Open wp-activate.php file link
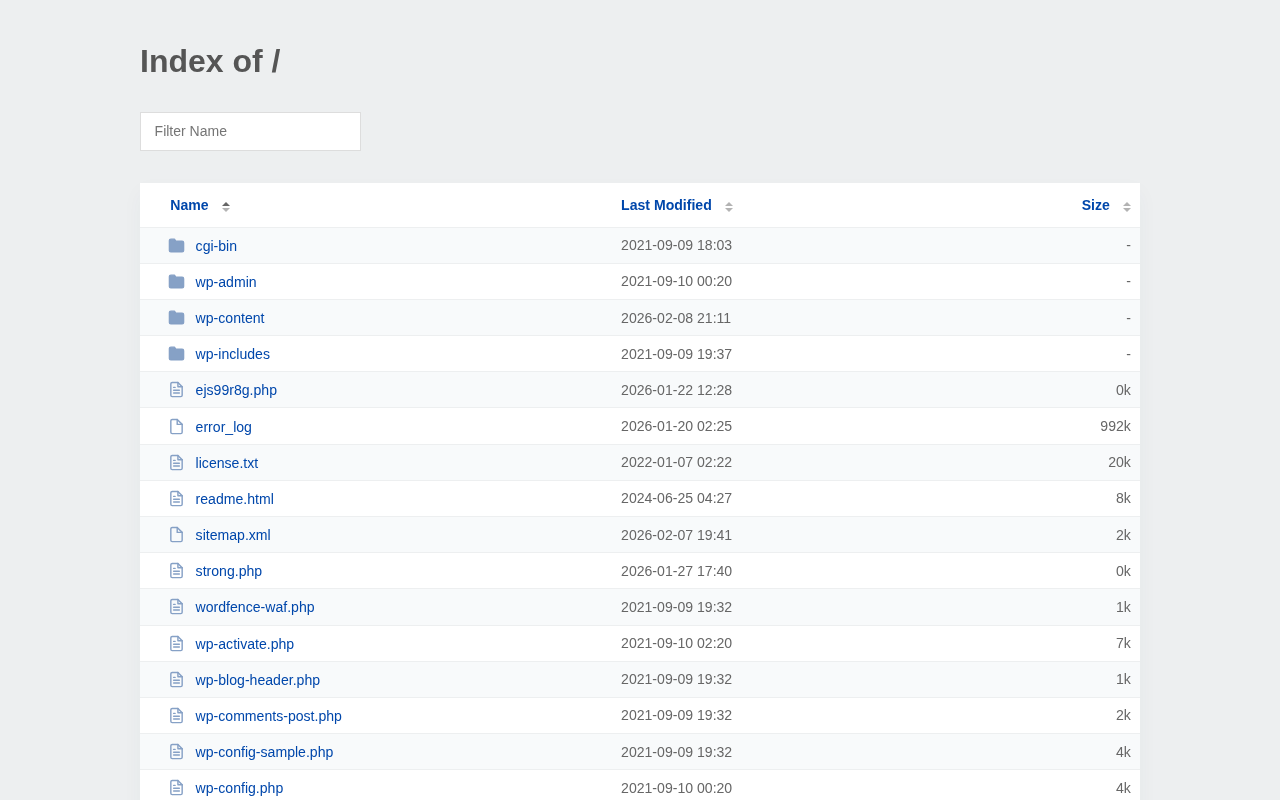The height and width of the screenshot is (800, 1280). [x=245, y=644]
